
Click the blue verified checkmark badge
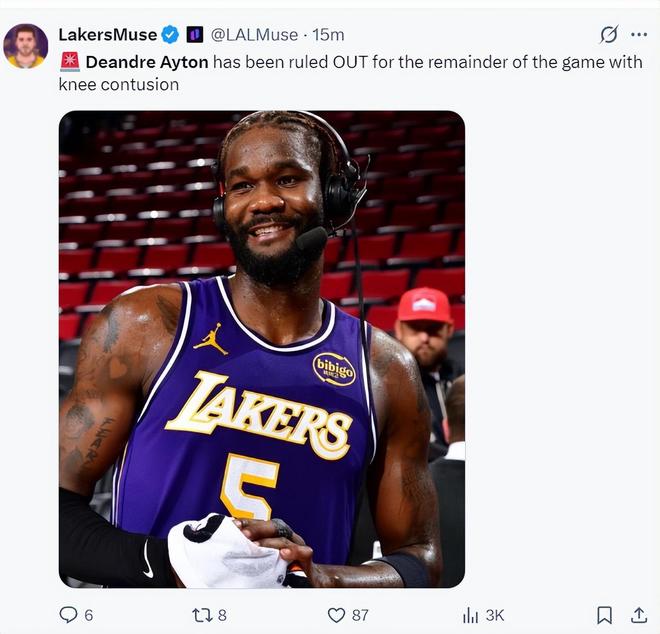point(171,35)
